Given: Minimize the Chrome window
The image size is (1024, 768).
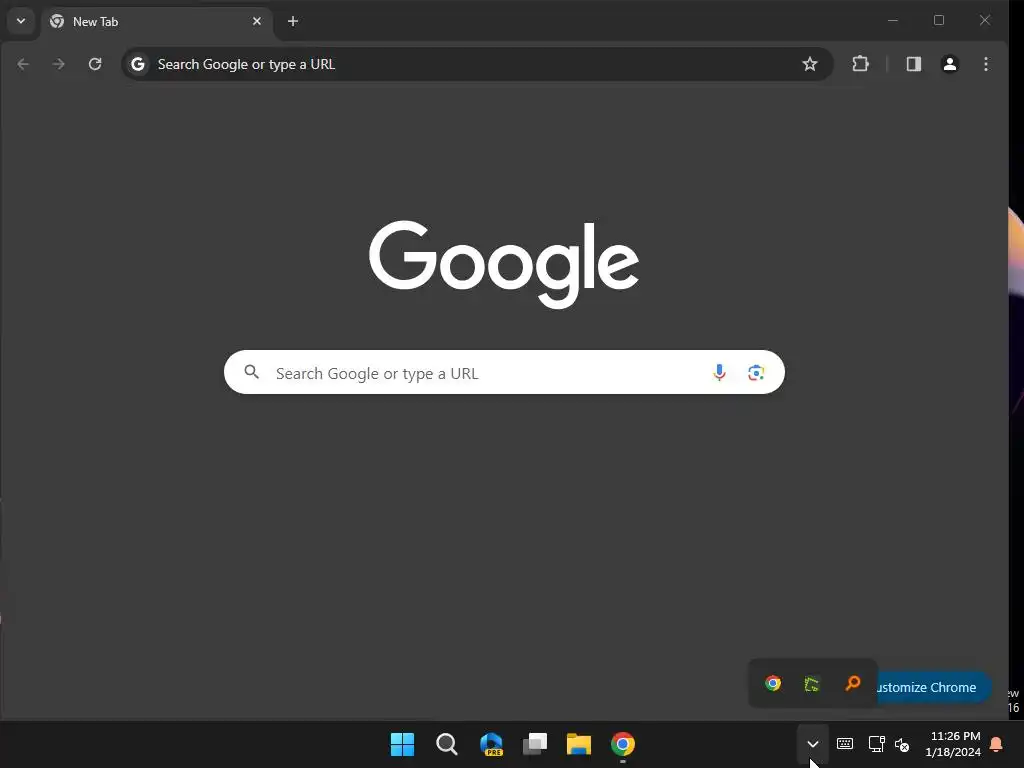Looking at the screenshot, I should (x=893, y=20).
